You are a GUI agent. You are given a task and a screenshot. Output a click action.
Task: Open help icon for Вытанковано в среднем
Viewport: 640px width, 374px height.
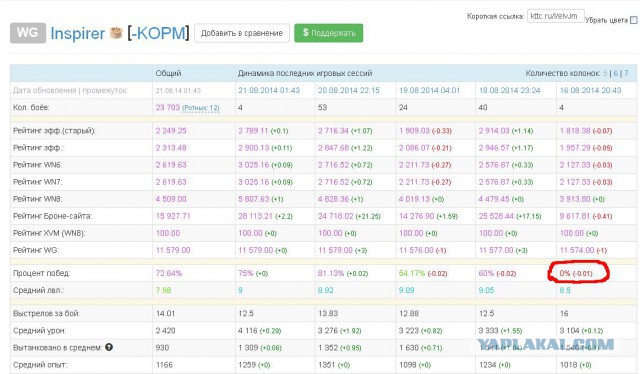(109, 347)
